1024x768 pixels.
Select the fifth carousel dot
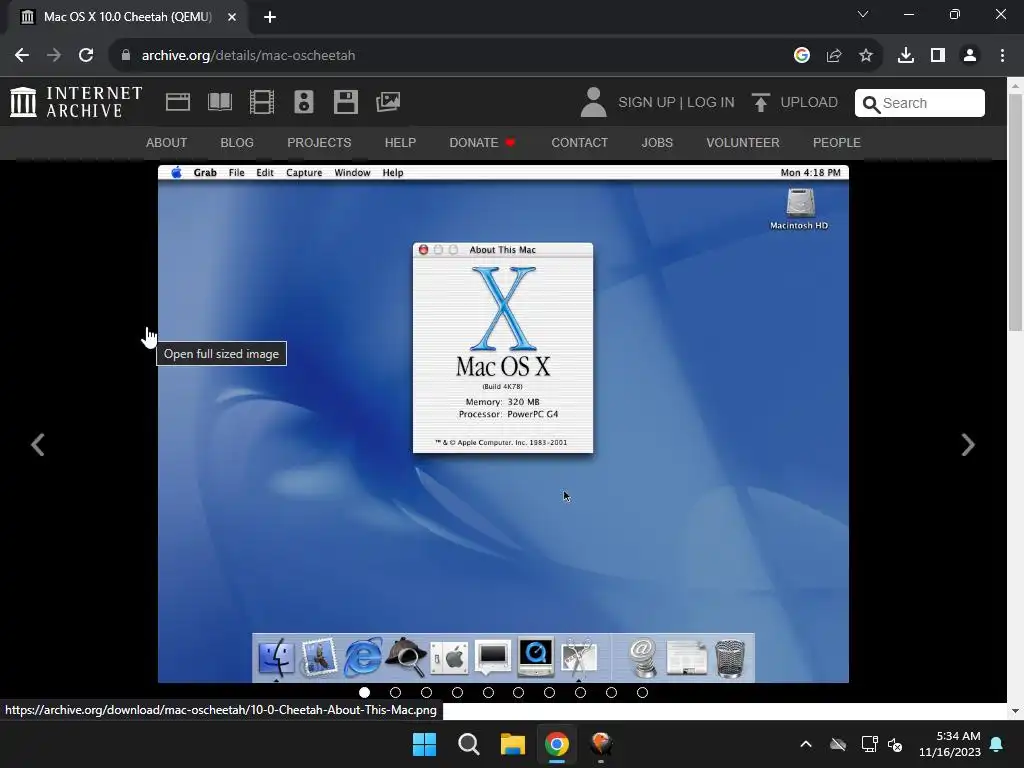pyautogui.click(x=488, y=692)
